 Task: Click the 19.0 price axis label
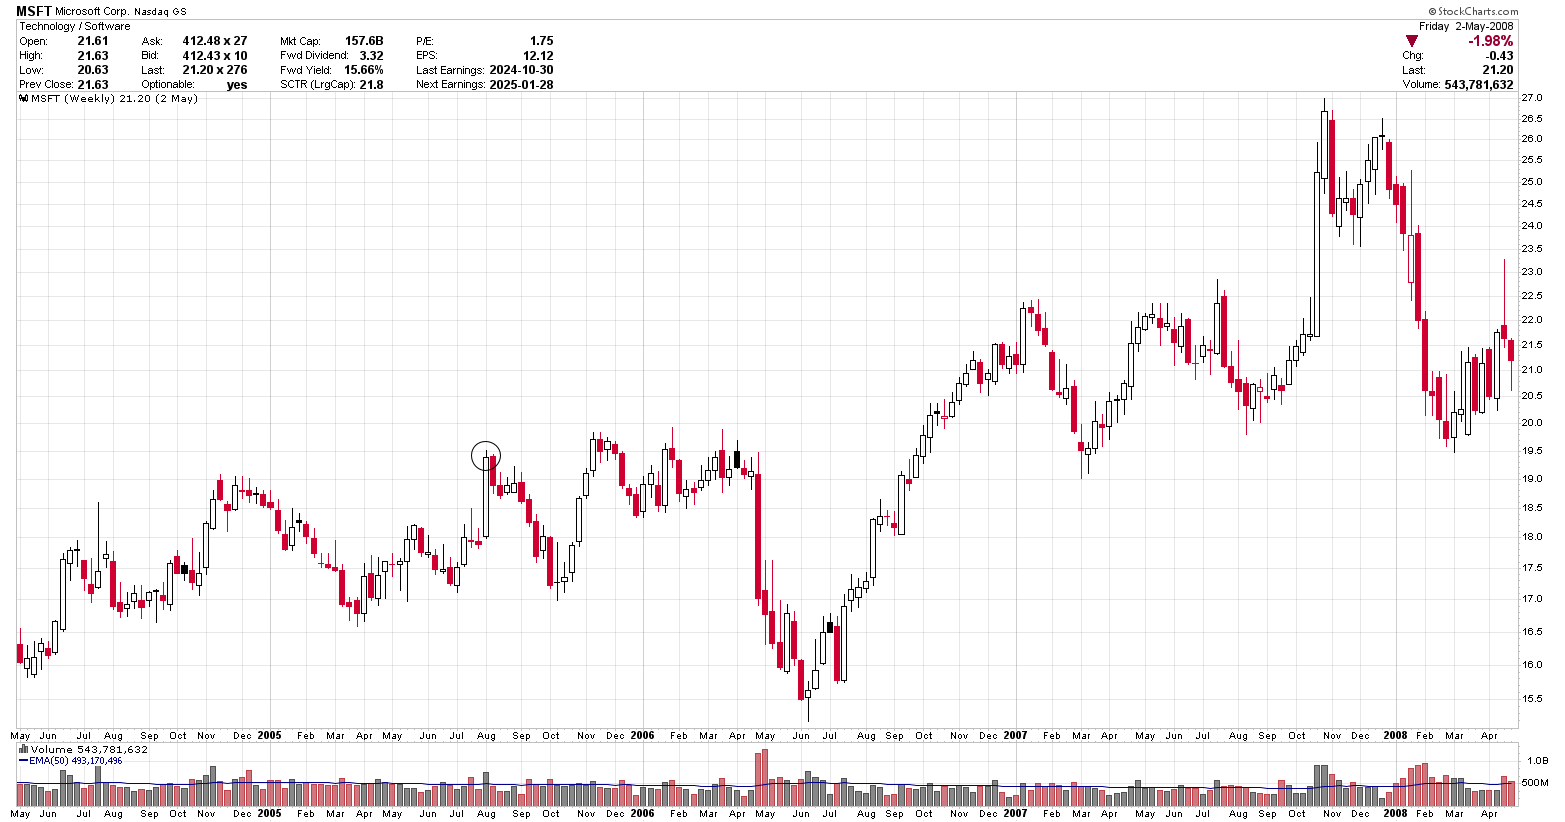(1532, 479)
